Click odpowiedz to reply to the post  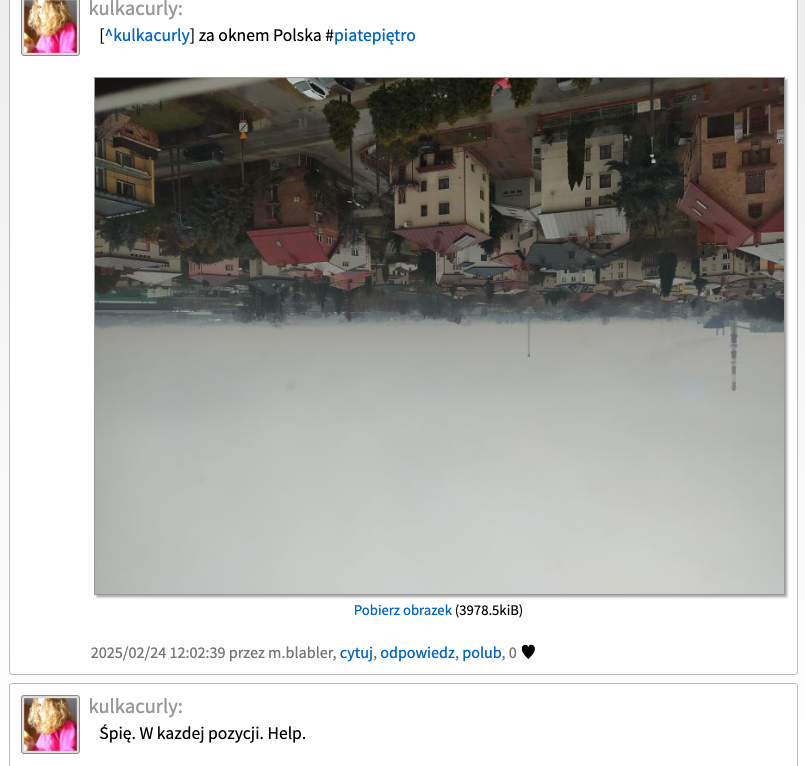(417, 653)
